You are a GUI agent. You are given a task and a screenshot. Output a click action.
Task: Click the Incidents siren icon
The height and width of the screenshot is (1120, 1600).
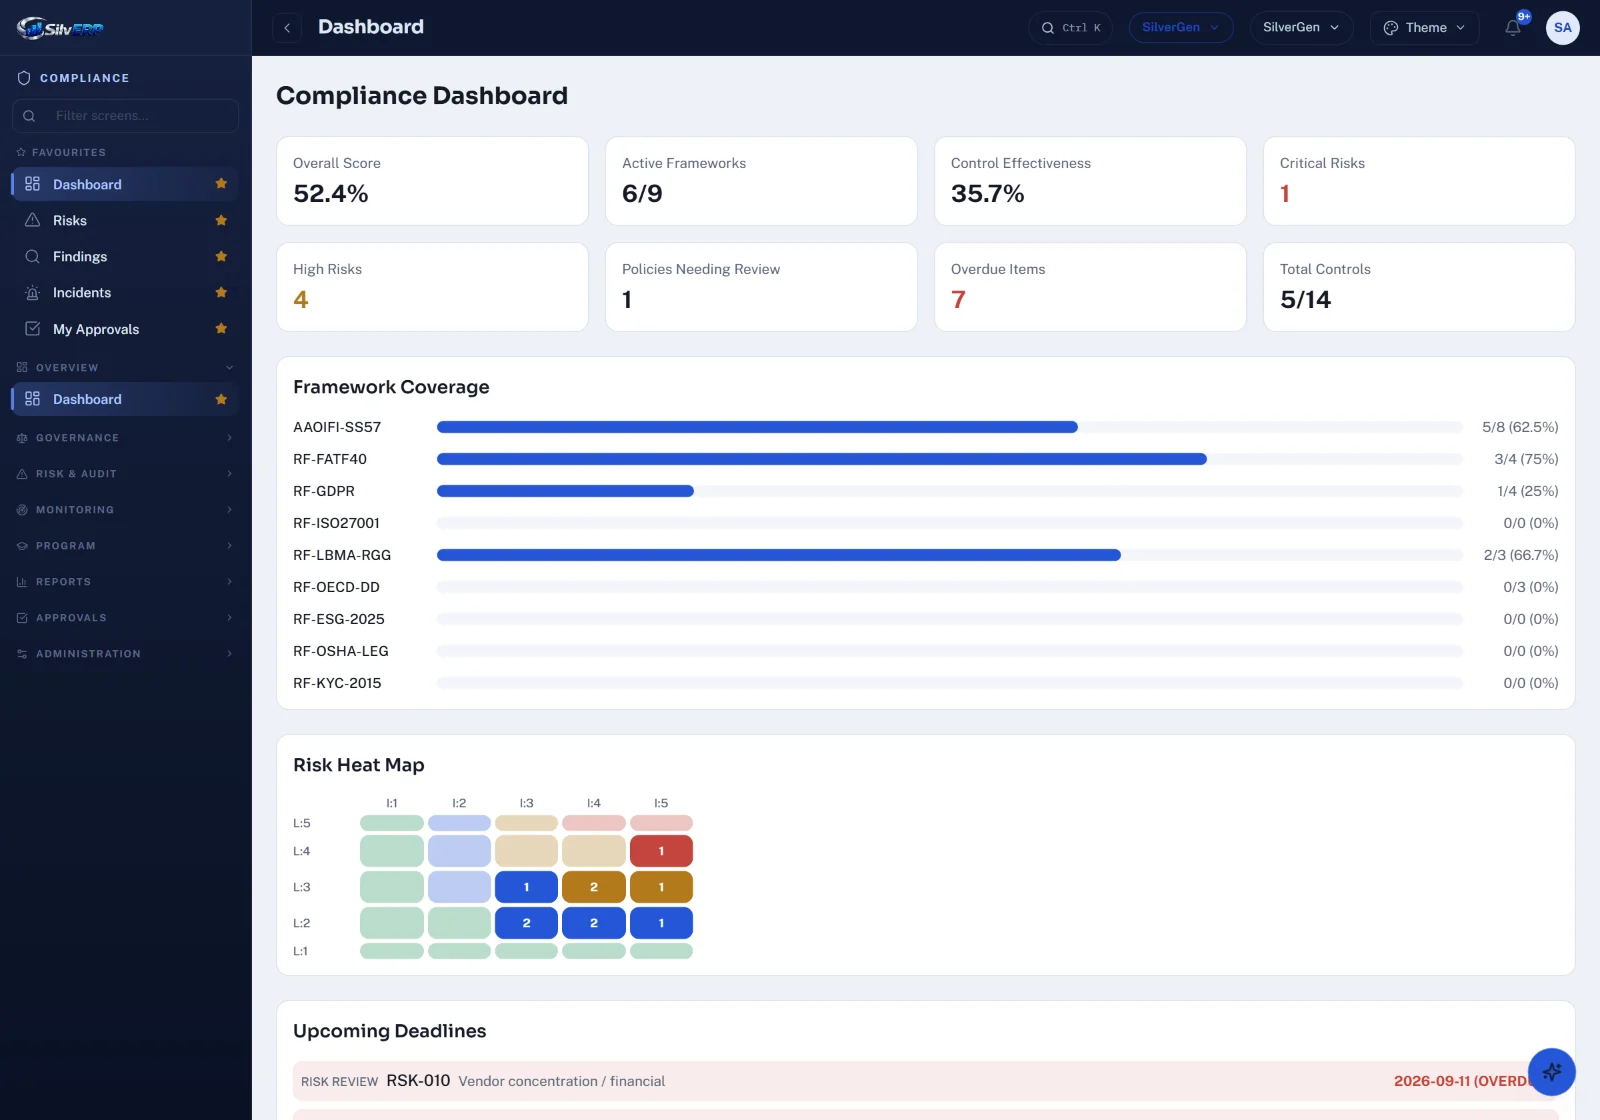(32, 293)
